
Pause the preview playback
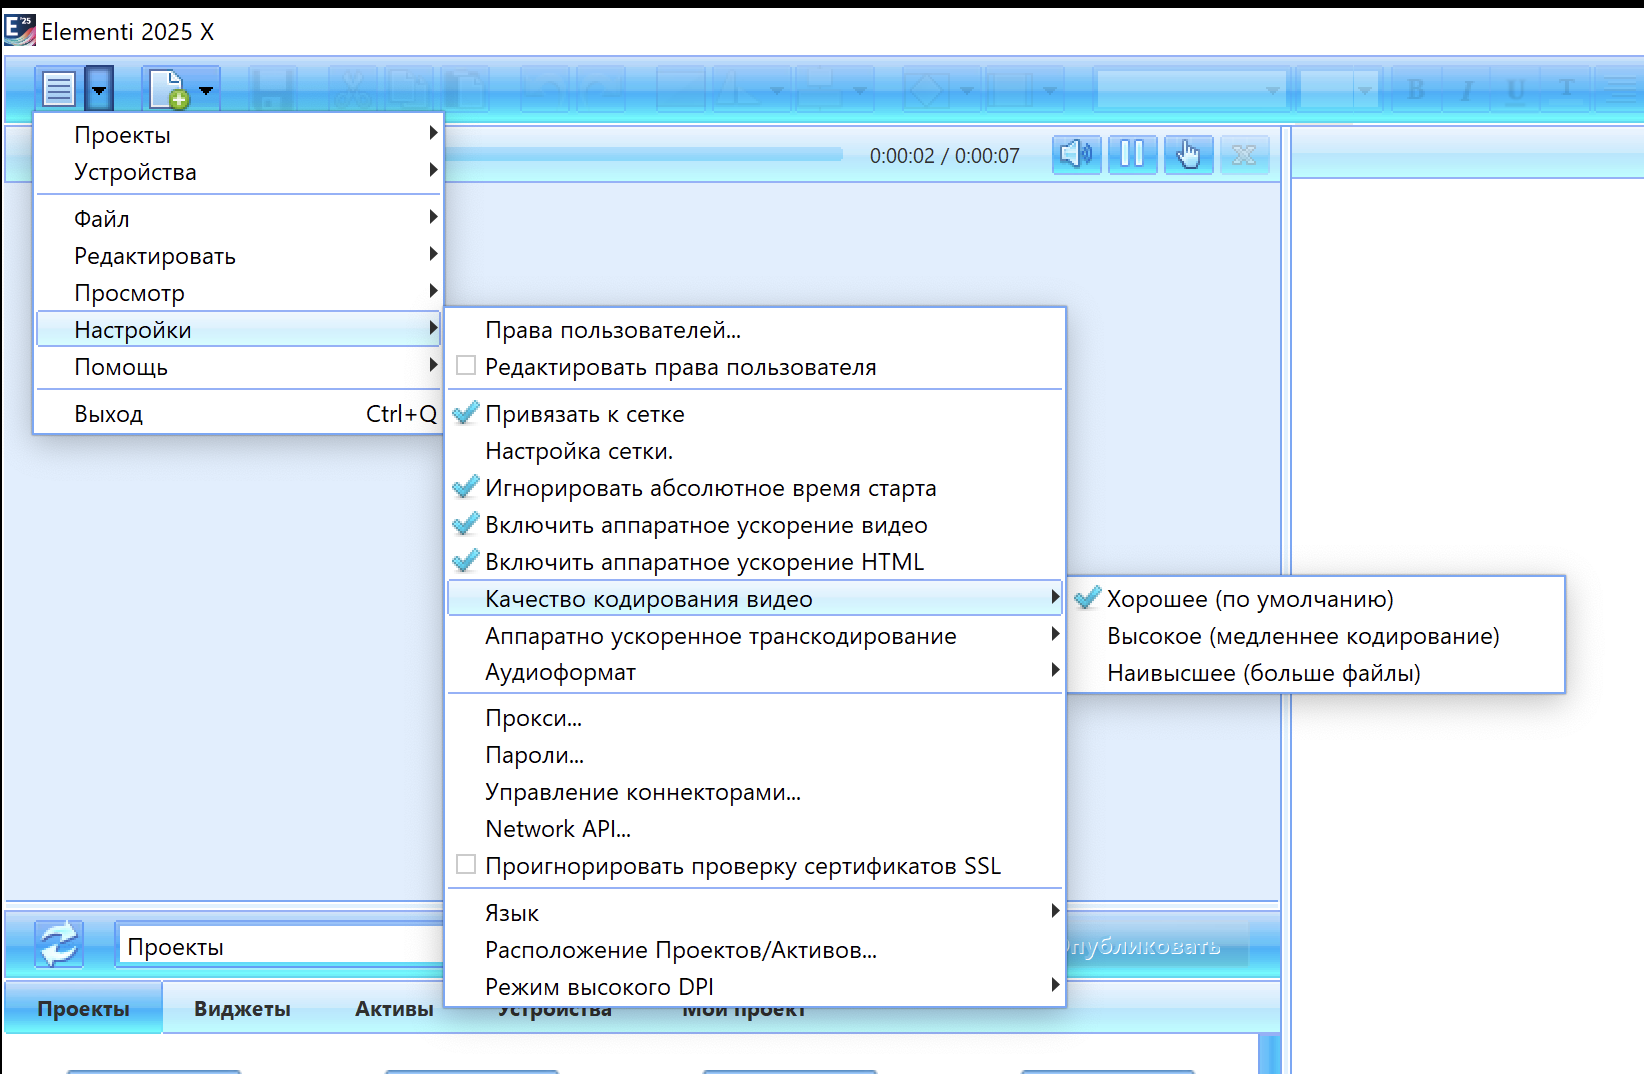coord(1133,155)
